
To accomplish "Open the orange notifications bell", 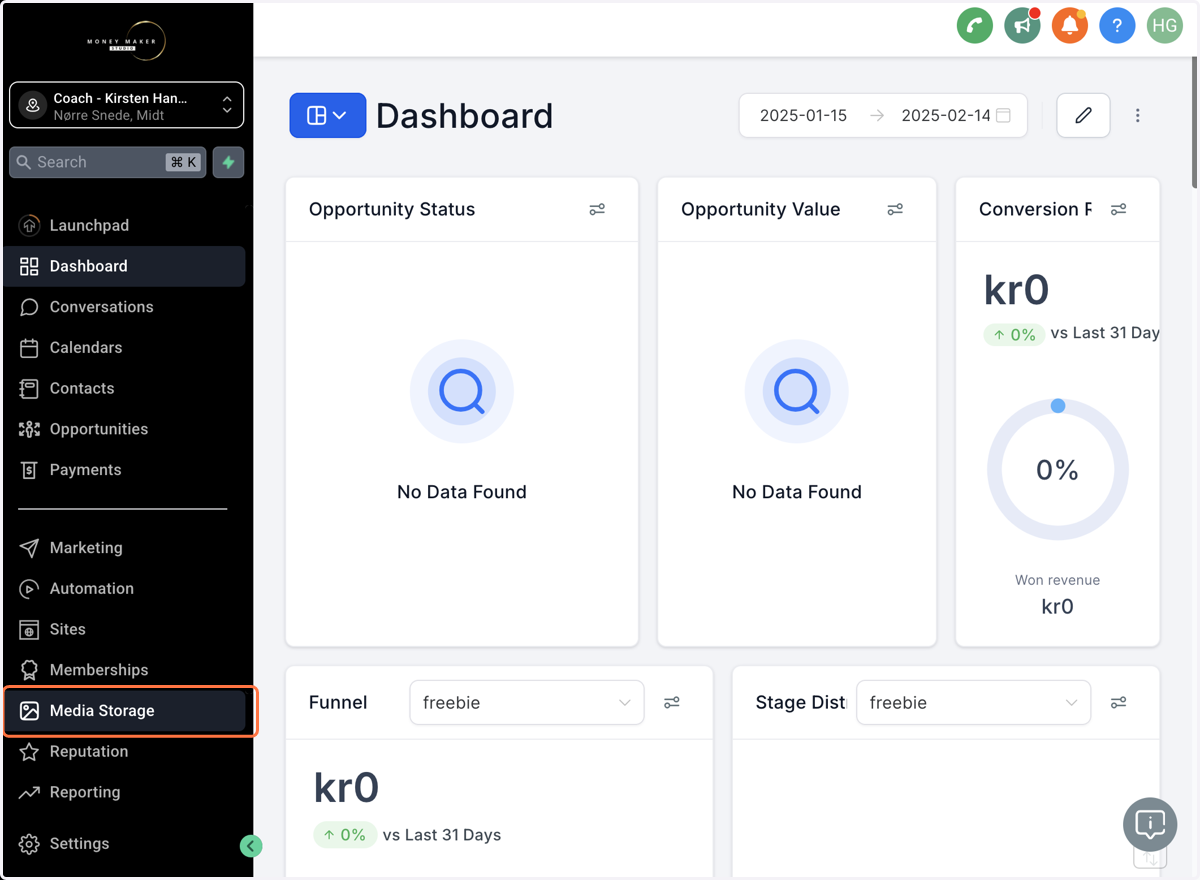I will [1069, 26].
